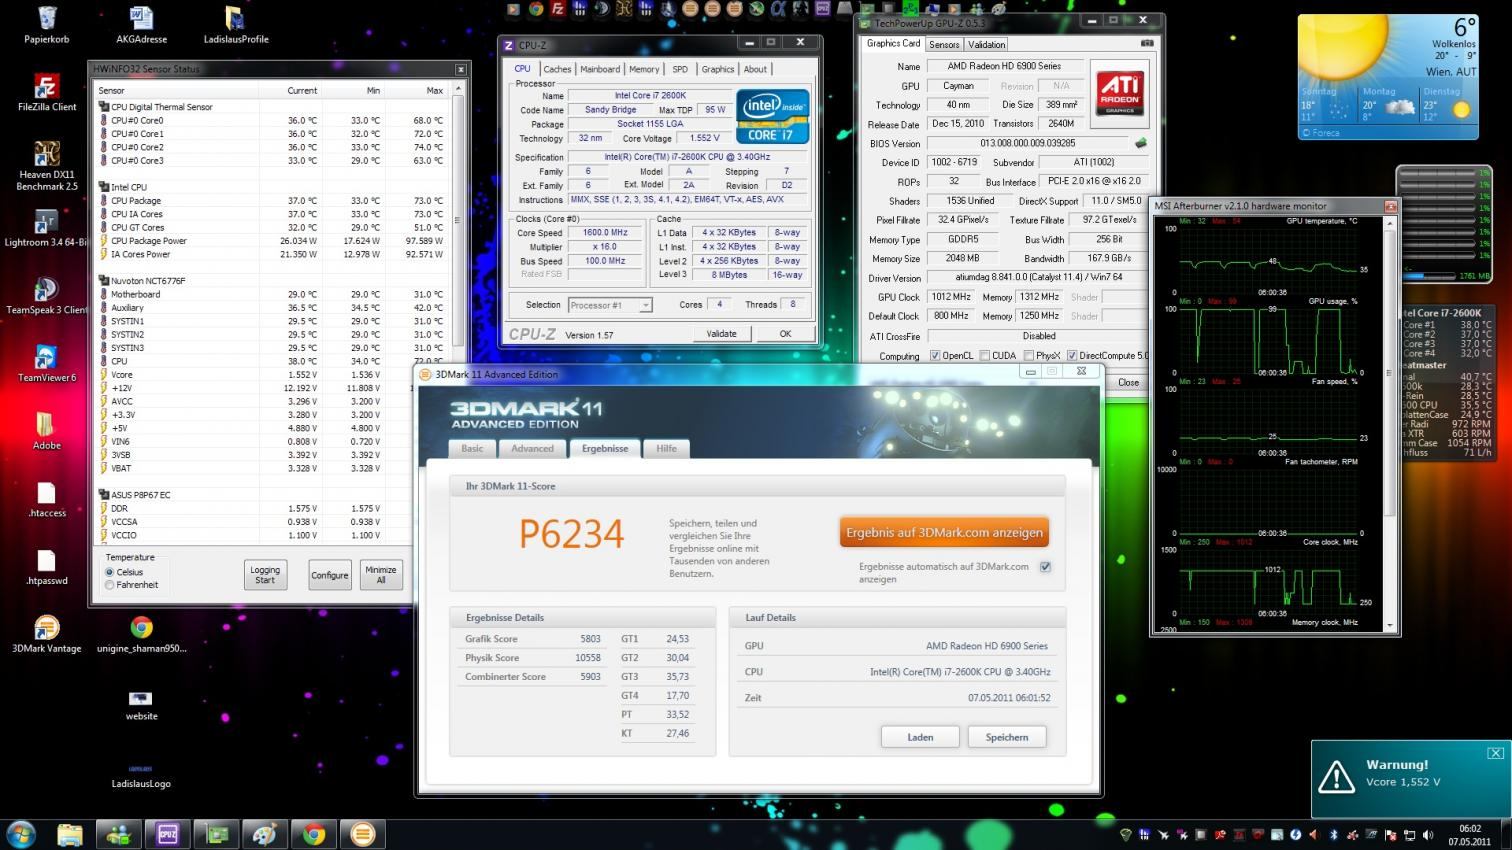The image size is (1512, 850).
Task: Click the GPU-Z camera screenshot icon
Action: point(1147,43)
